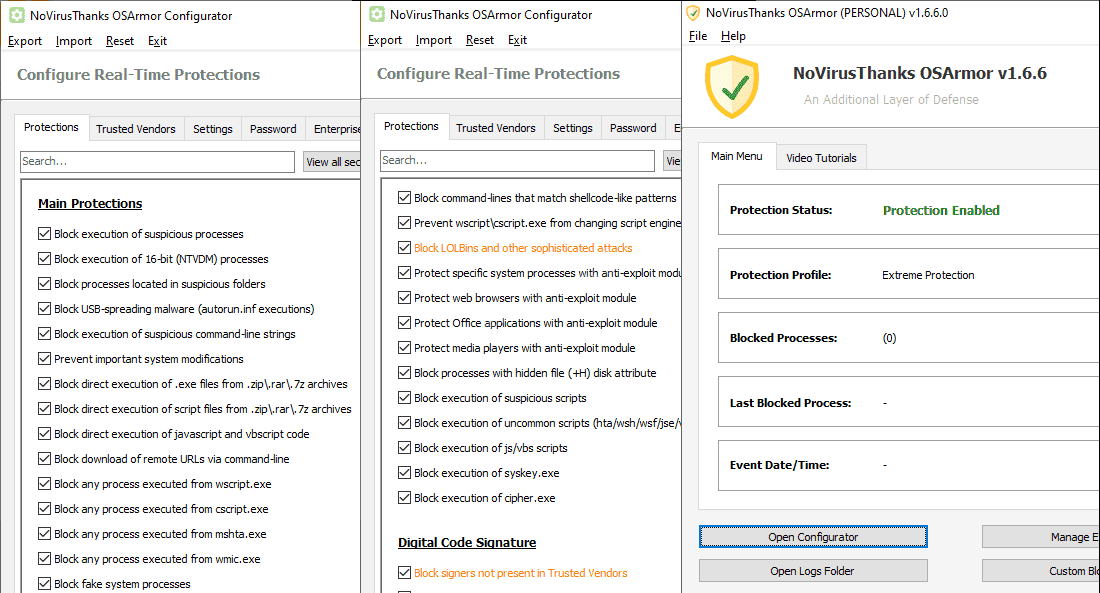Uncheck Block execution of suspicious processes
The image size is (1100, 593).
[x=44, y=234]
